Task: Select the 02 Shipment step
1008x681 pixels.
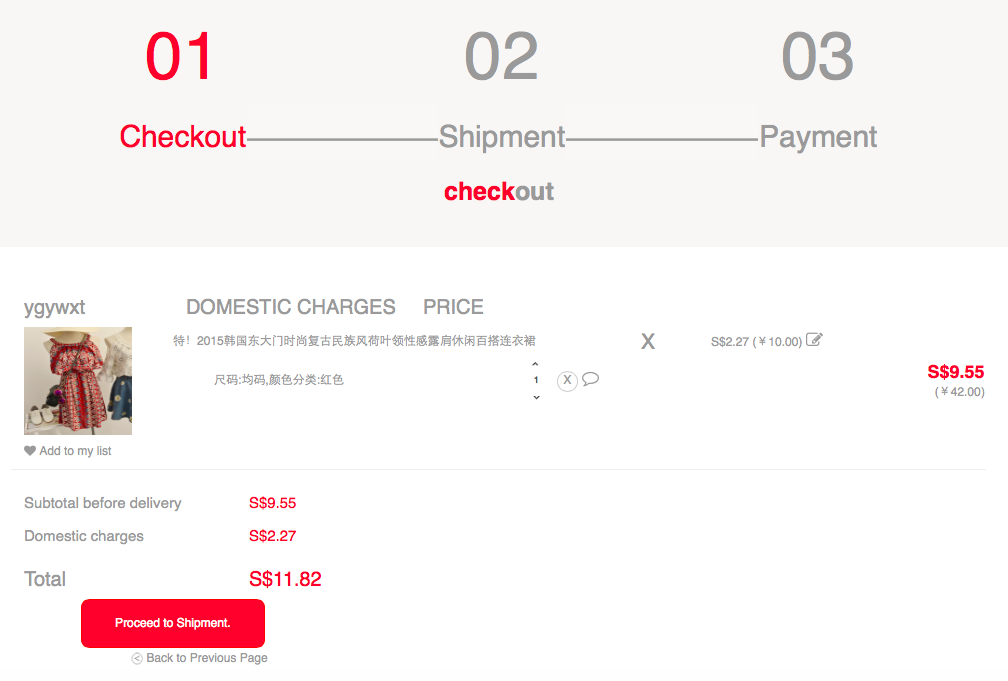Action: point(501,90)
